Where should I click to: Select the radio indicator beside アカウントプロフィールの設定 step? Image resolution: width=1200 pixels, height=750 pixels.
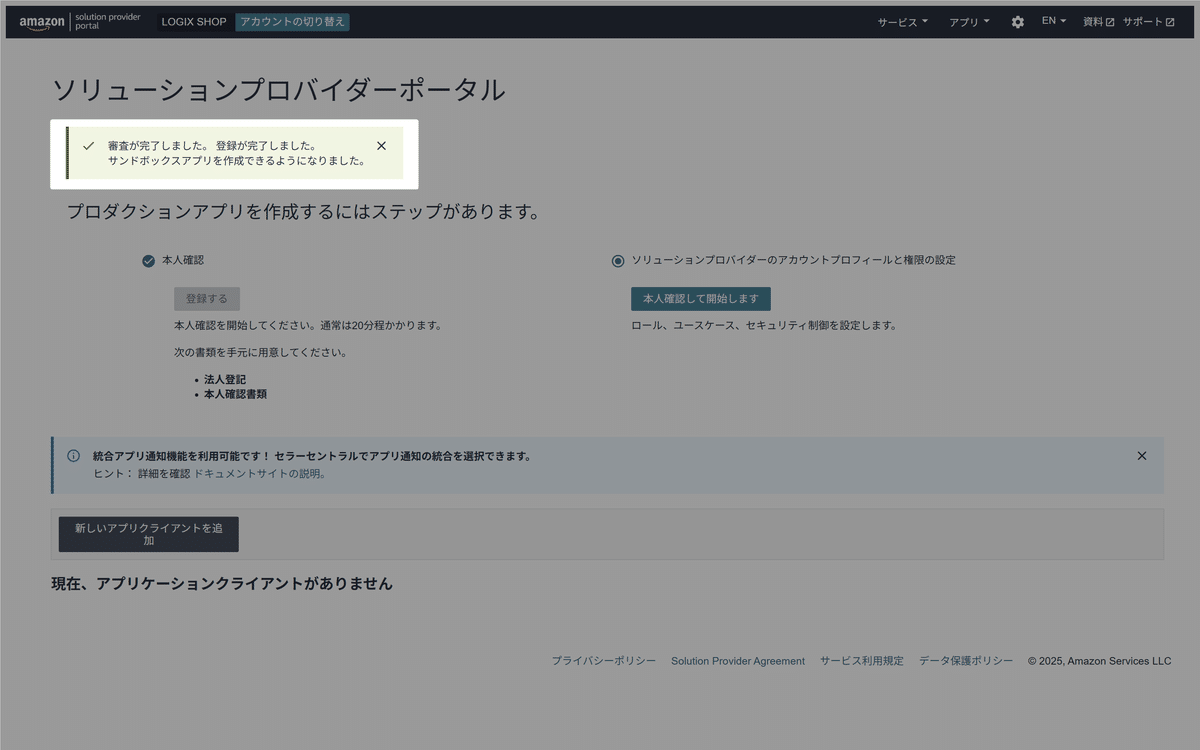pyautogui.click(x=617, y=260)
